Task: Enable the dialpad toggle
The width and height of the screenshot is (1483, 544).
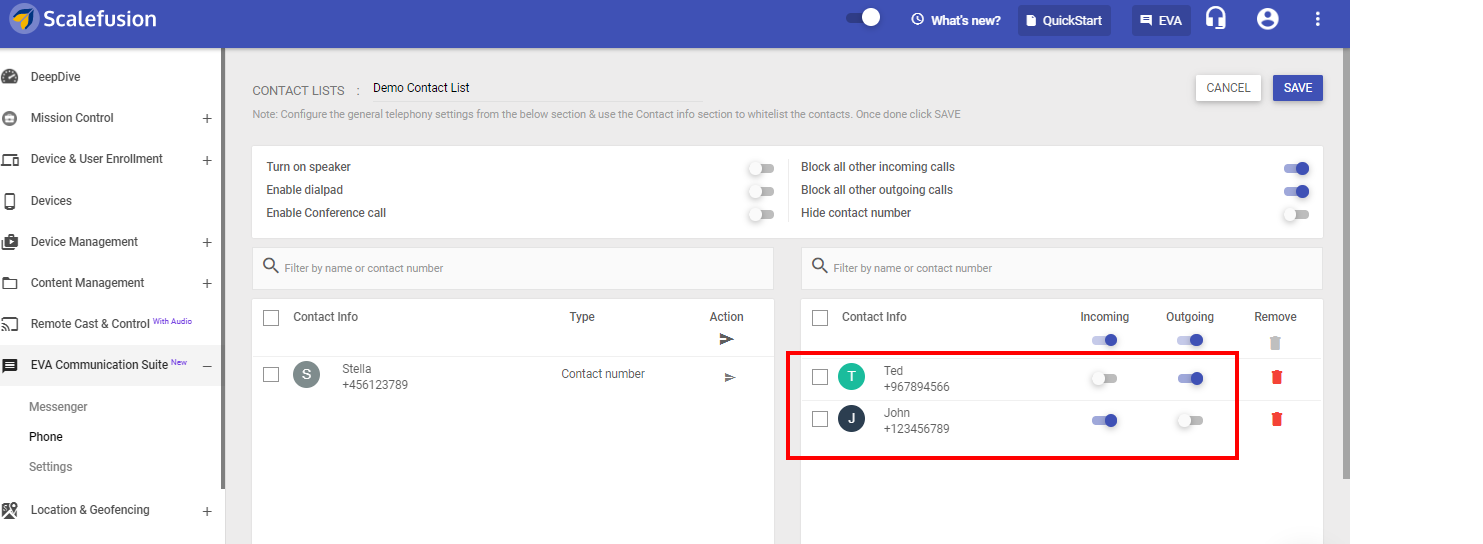Action: point(761,191)
